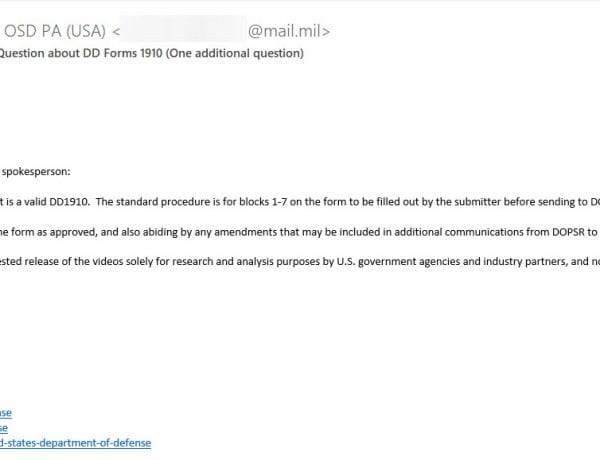This screenshot has width=600, height=460.
Task: Click the phrase "additional communications"
Action: (x=471, y=232)
